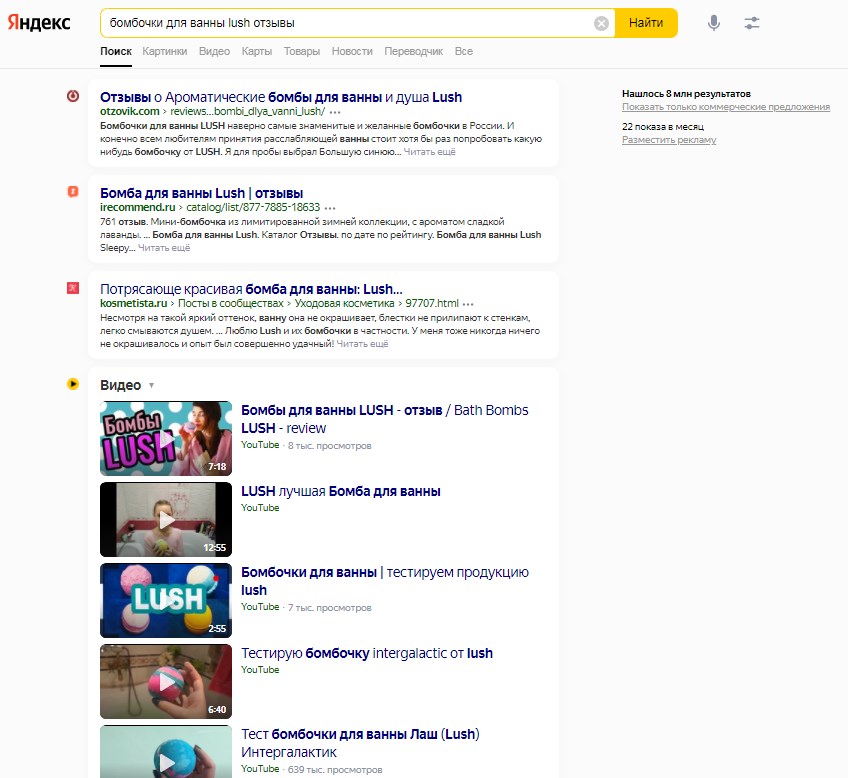Viewport: 848px width, 778px height.
Task: Open 'Бомба для ванны Lush | отзывы' result
Action: [x=201, y=193]
